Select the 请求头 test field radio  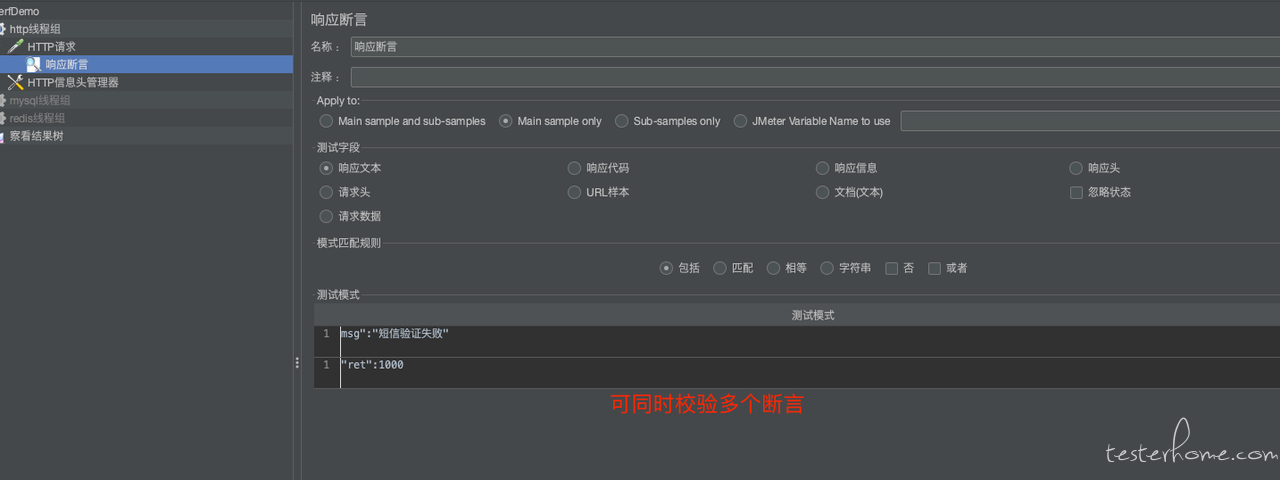click(x=326, y=192)
